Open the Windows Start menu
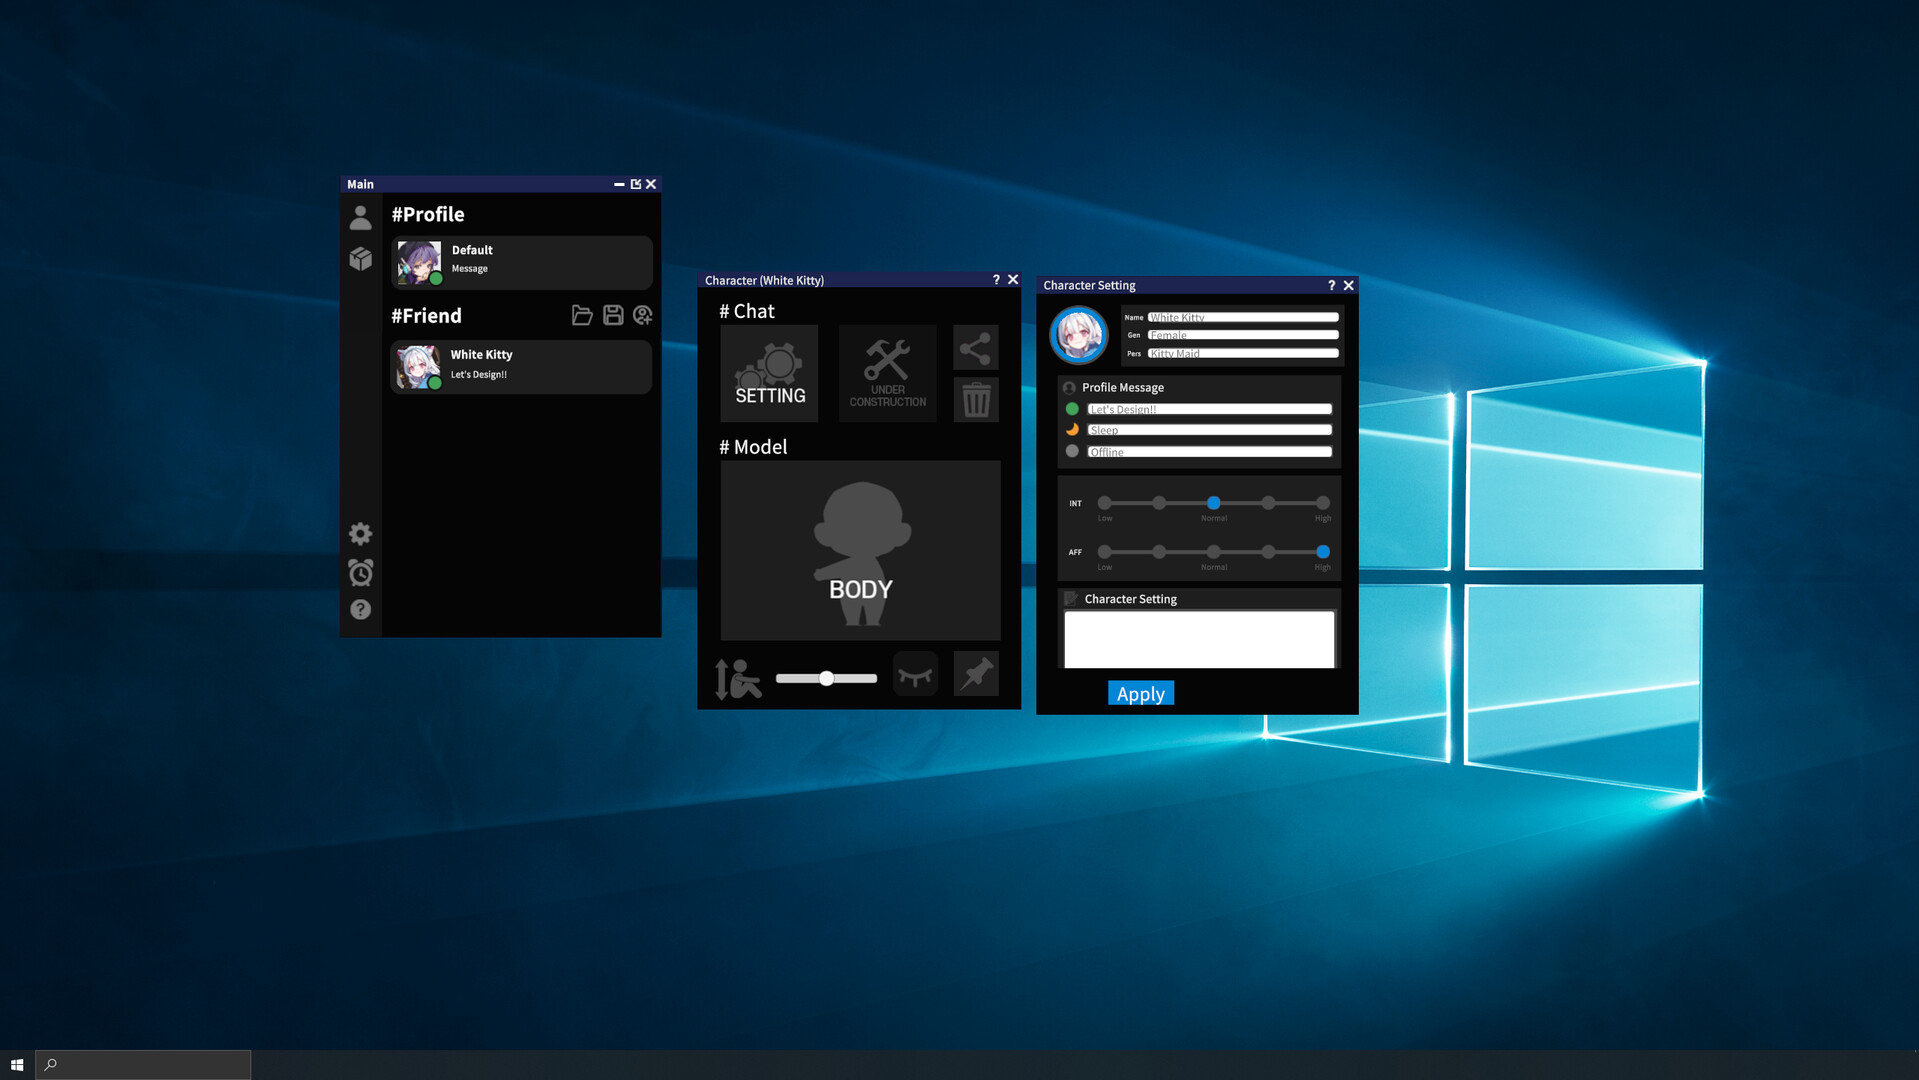Image resolution: width=1919 pixels, height=1080 pixels. click(17, 1065)
